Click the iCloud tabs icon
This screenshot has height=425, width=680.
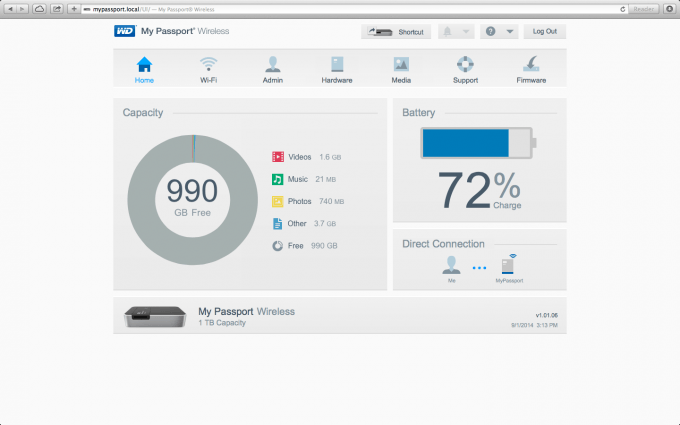[39, 9]
